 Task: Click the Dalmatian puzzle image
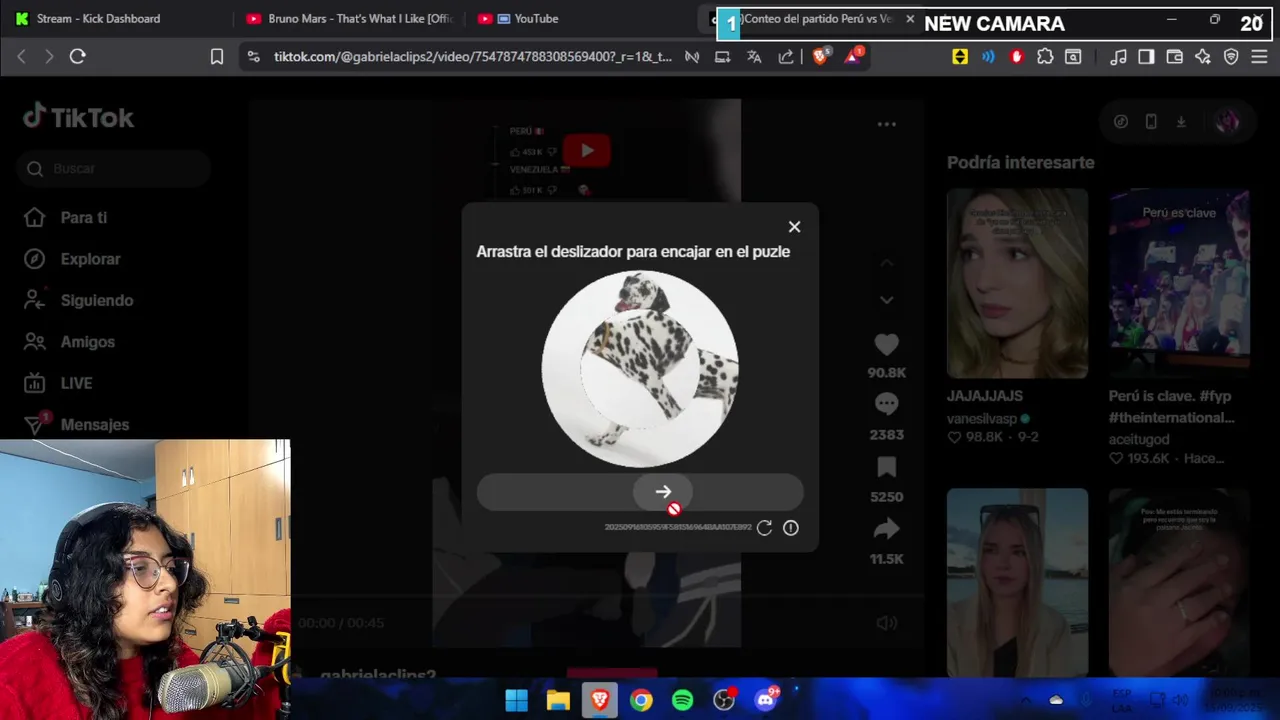click(640, 368)
